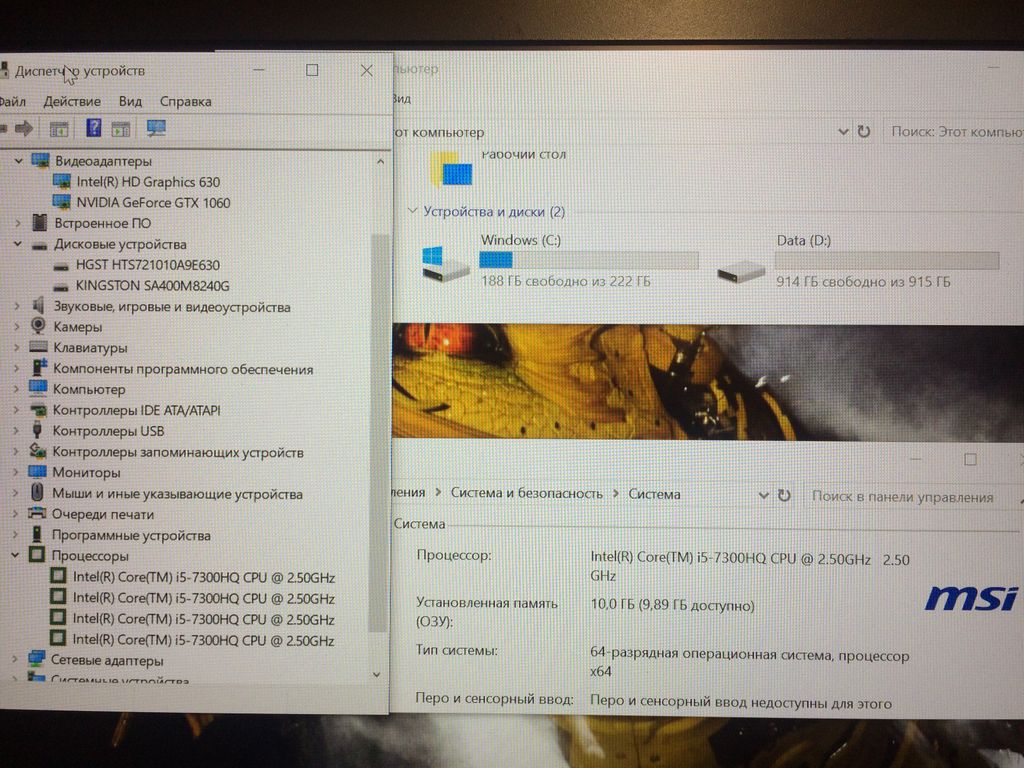Select the Windows (C:) drive icon

point(445,264)
